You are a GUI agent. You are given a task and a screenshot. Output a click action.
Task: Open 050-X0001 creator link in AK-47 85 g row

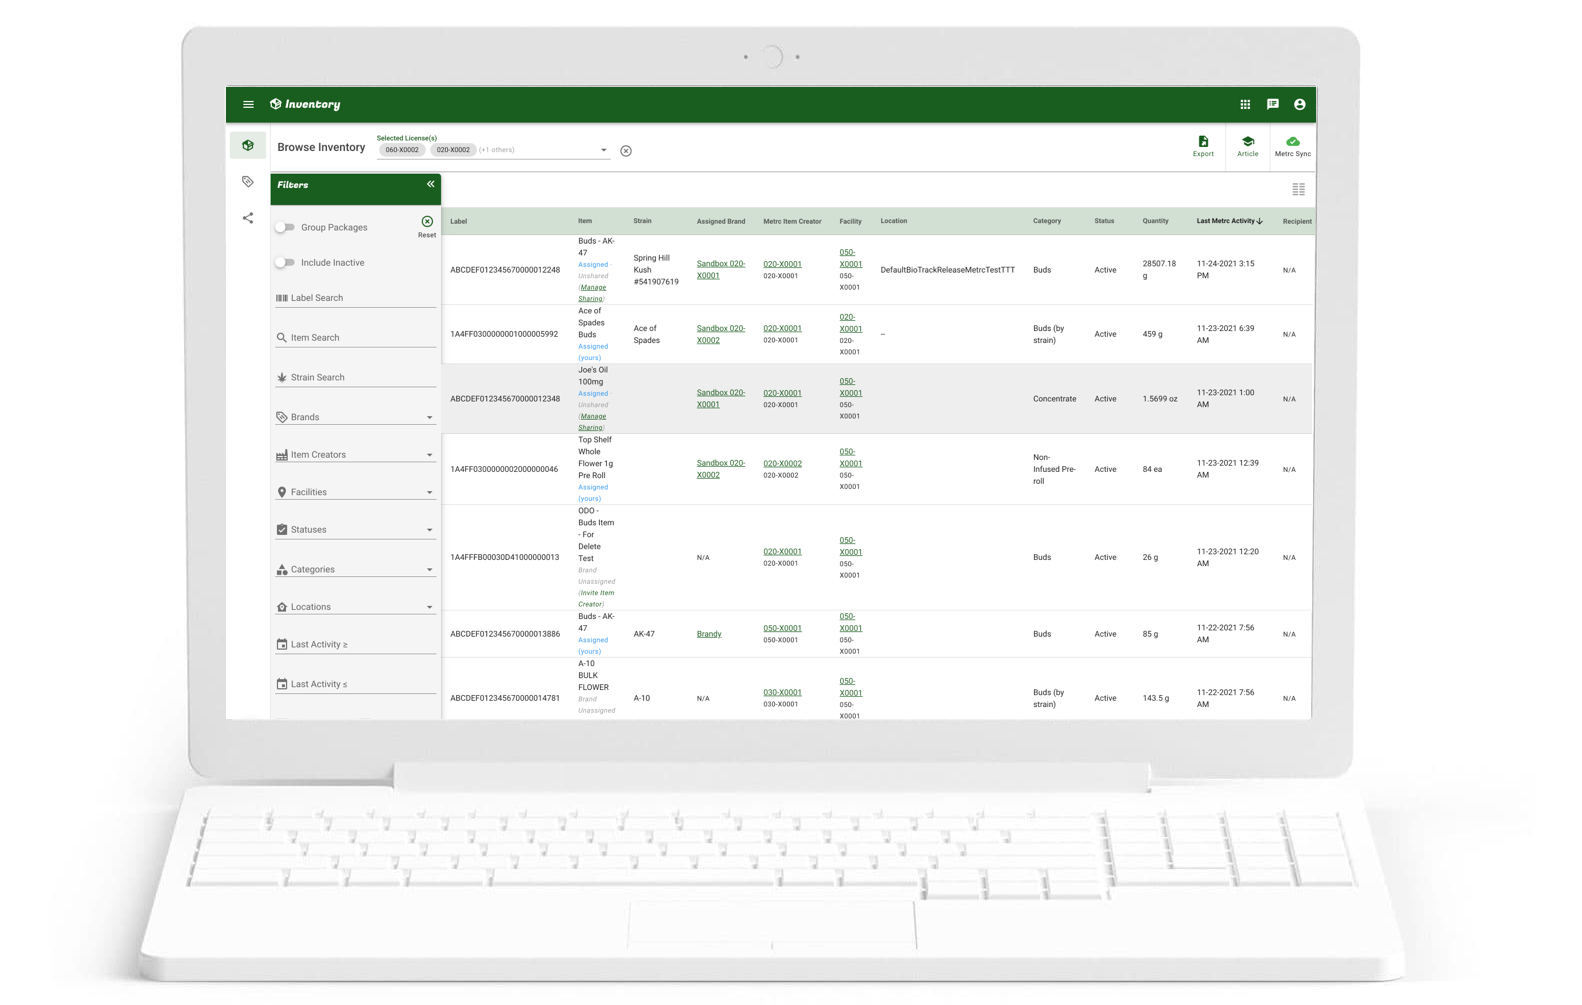tap(782, 628)
